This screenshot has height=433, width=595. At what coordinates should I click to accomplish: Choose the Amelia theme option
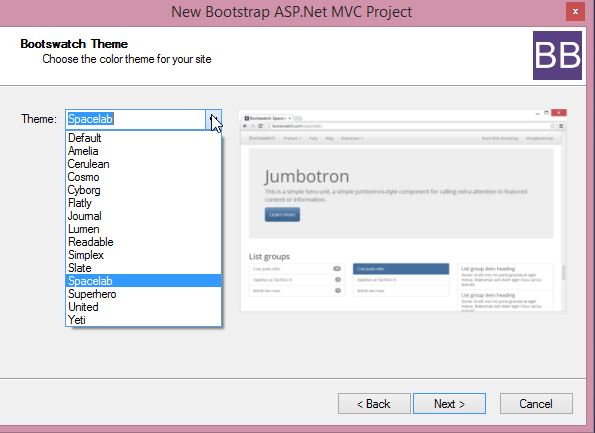[x=143, y=151]
